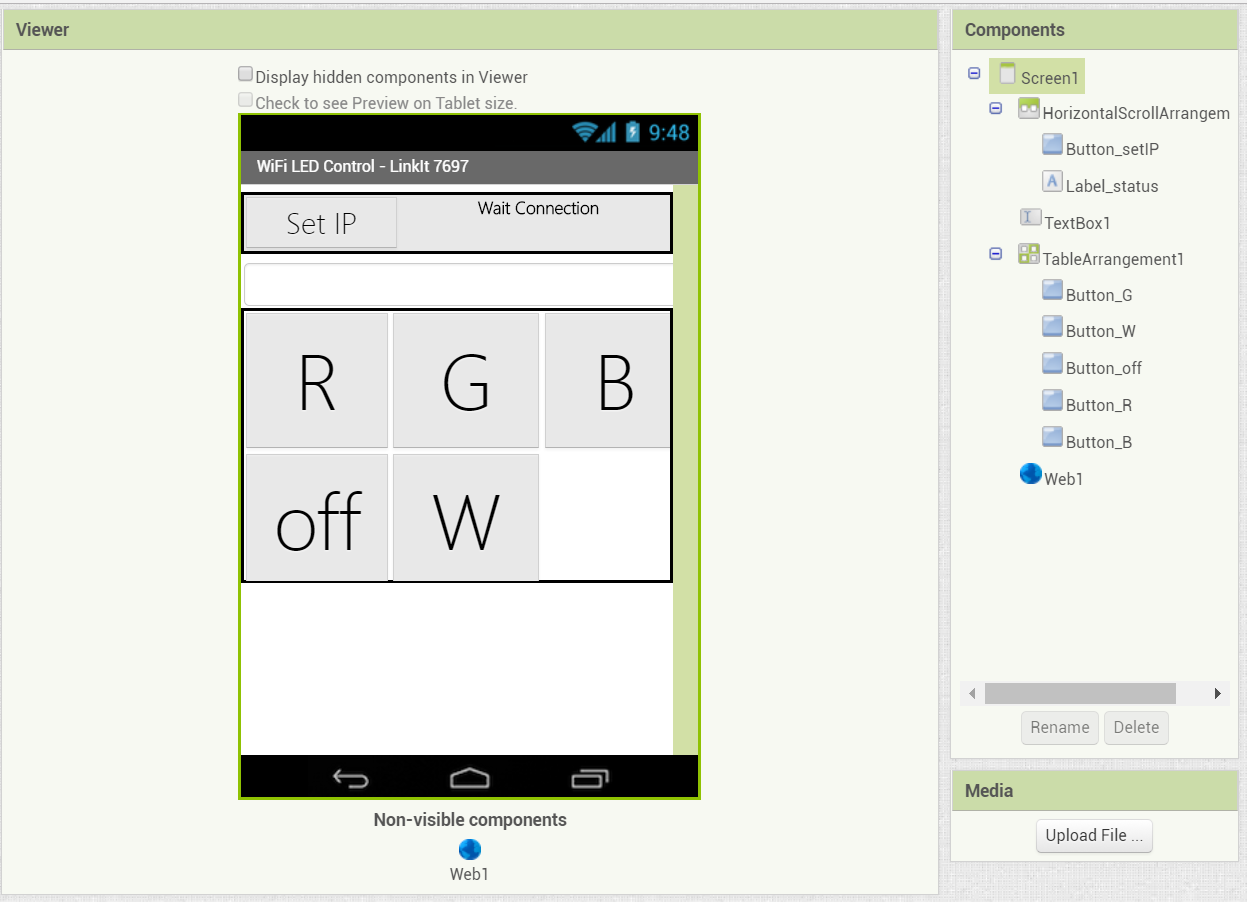The image size is (1247, 902).
Task: Click the WiFi LED Control title bar
Action: (x=469, y=166)
